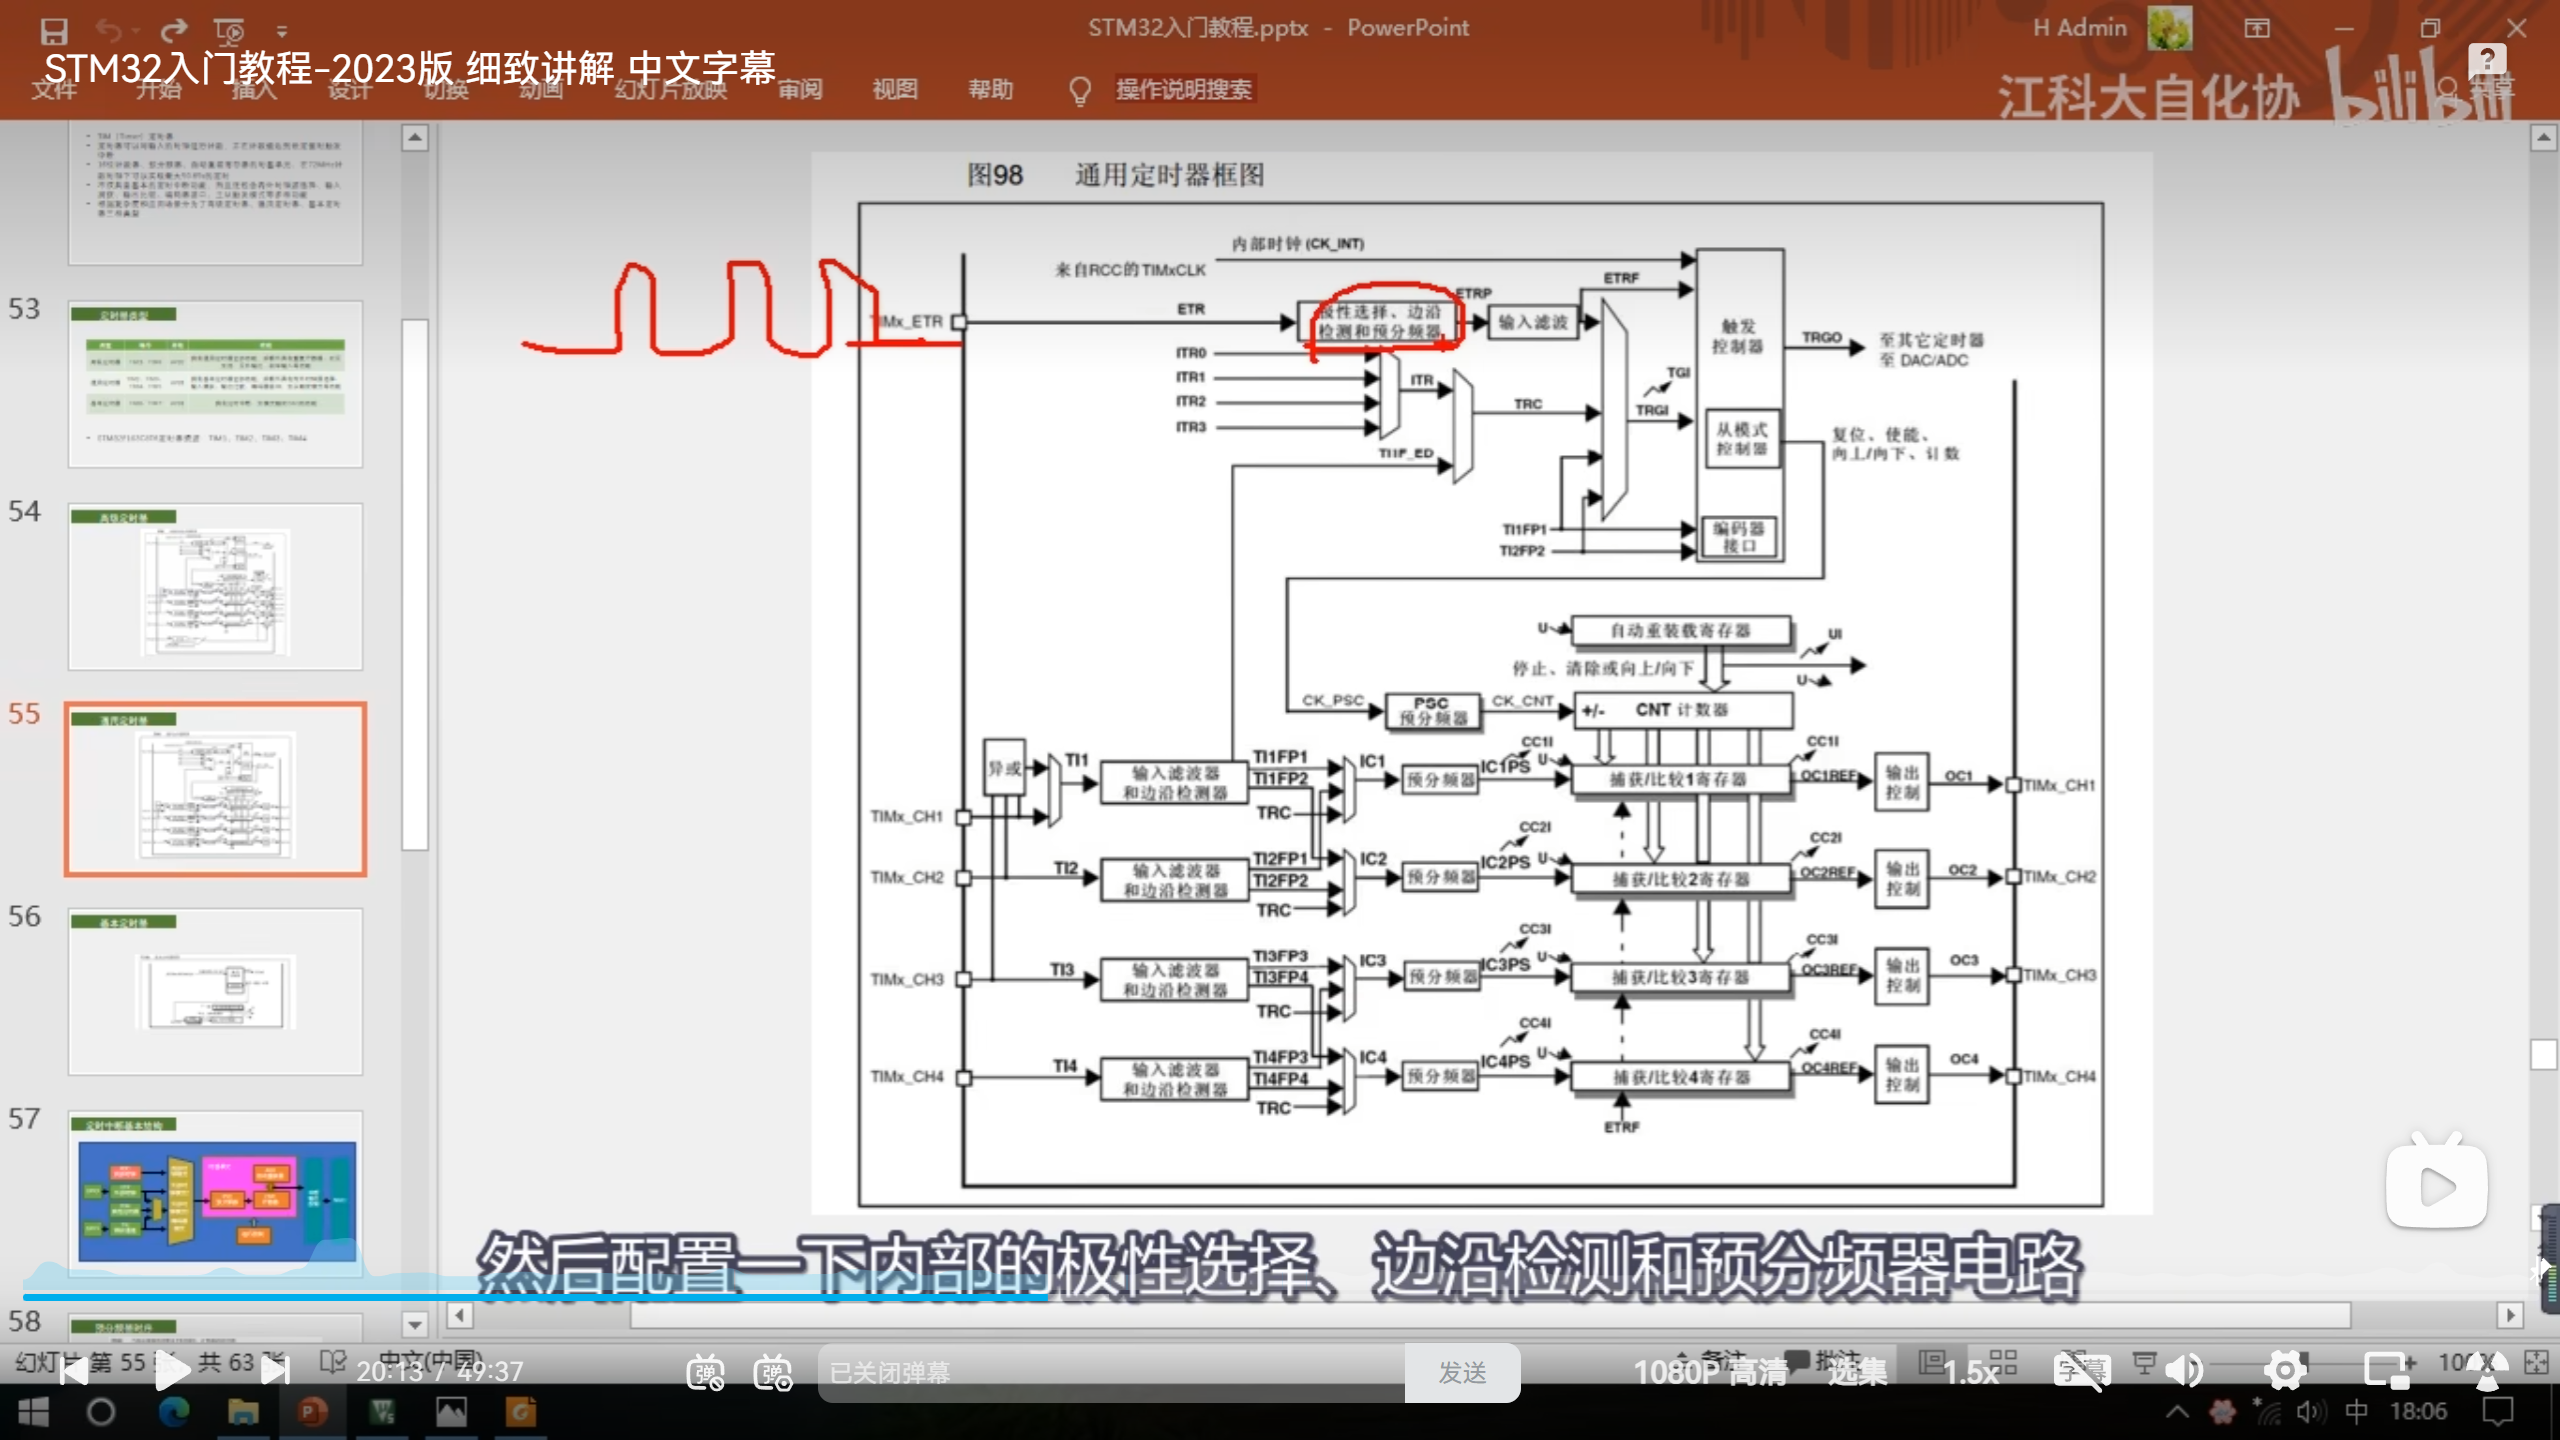Screen dimensions: 2560x1440
Task: Toggle the danmaku display icon
Action: pos(705,1372)
